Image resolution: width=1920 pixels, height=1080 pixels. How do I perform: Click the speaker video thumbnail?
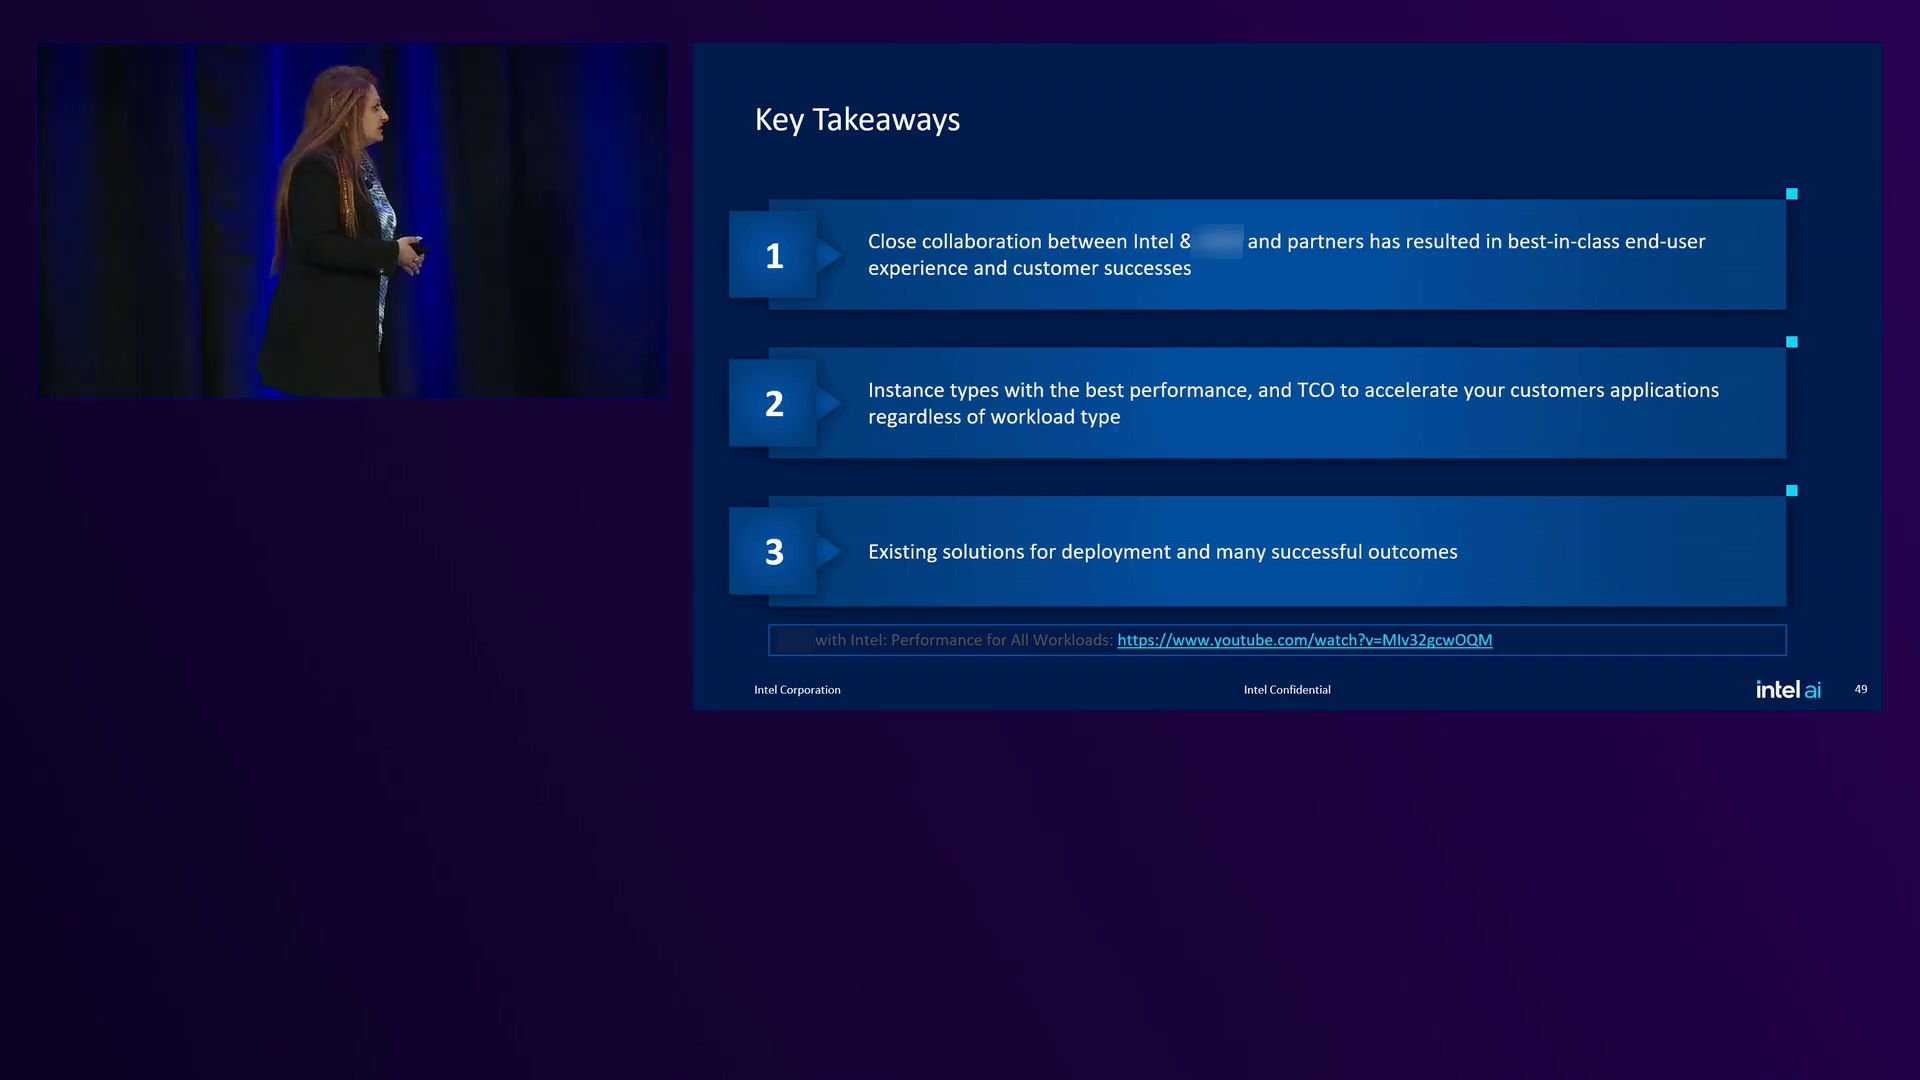[352, 220]
